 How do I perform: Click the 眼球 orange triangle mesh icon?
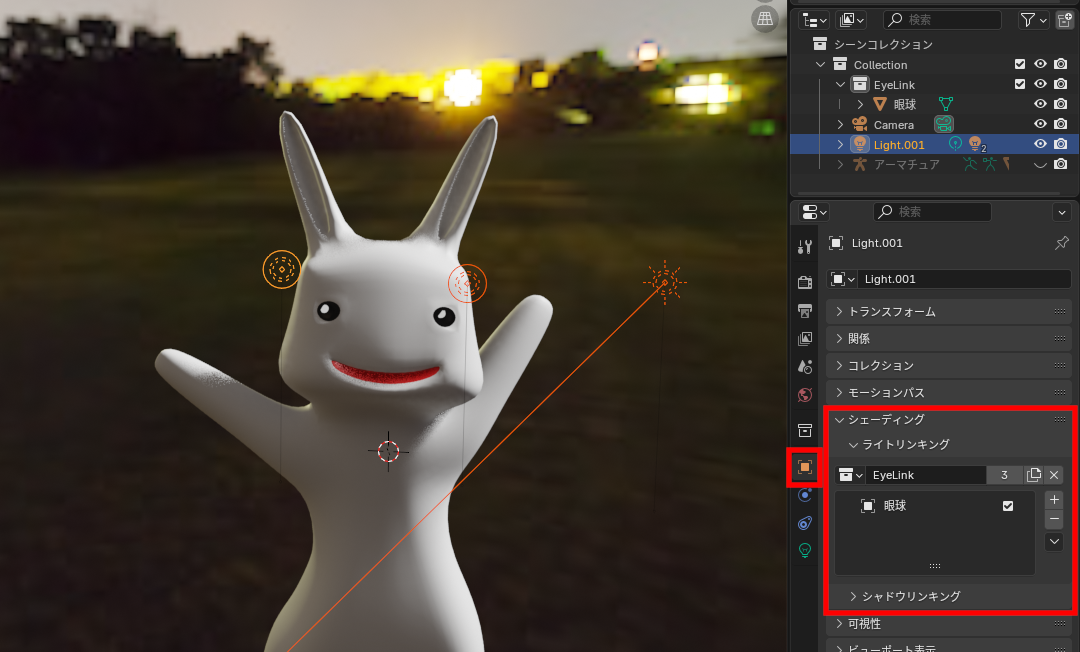coord(880,104)
